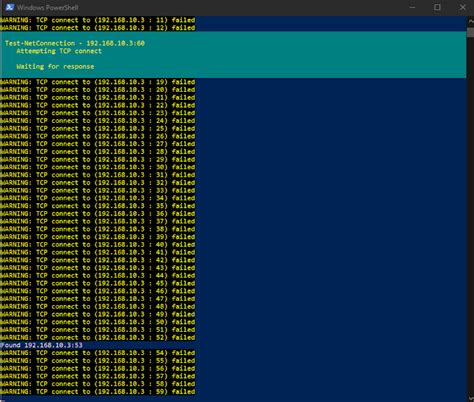Click the warning line for port 29
This screenshot has width=474, height=402.
click(x=98, y=159)
